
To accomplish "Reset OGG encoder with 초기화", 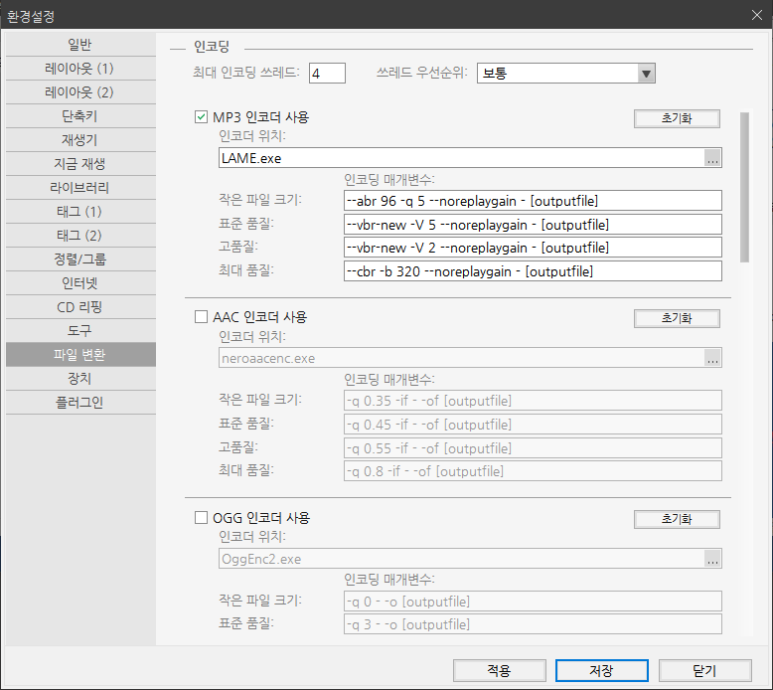I will pyautogui.click(x=677, y=519).
